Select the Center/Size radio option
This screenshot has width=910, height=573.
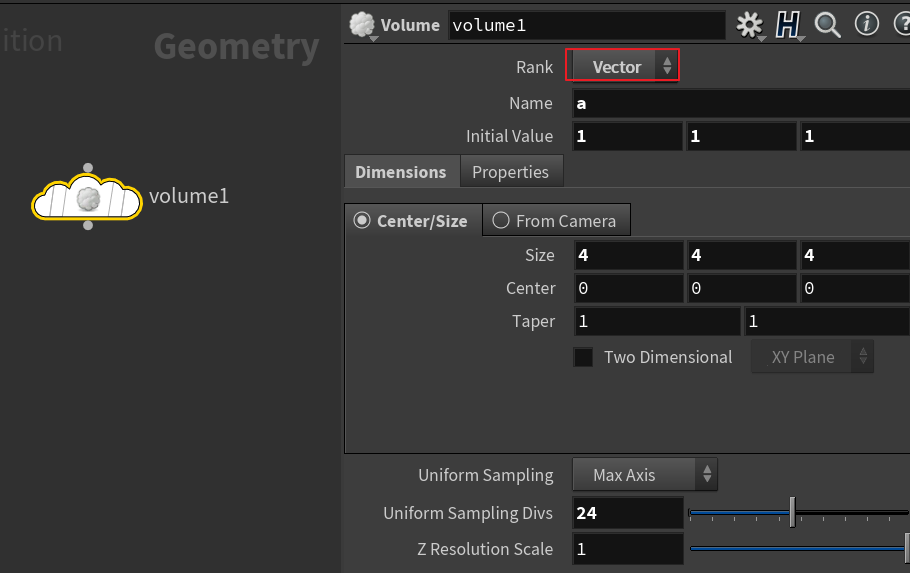click(x=413, y=221)
